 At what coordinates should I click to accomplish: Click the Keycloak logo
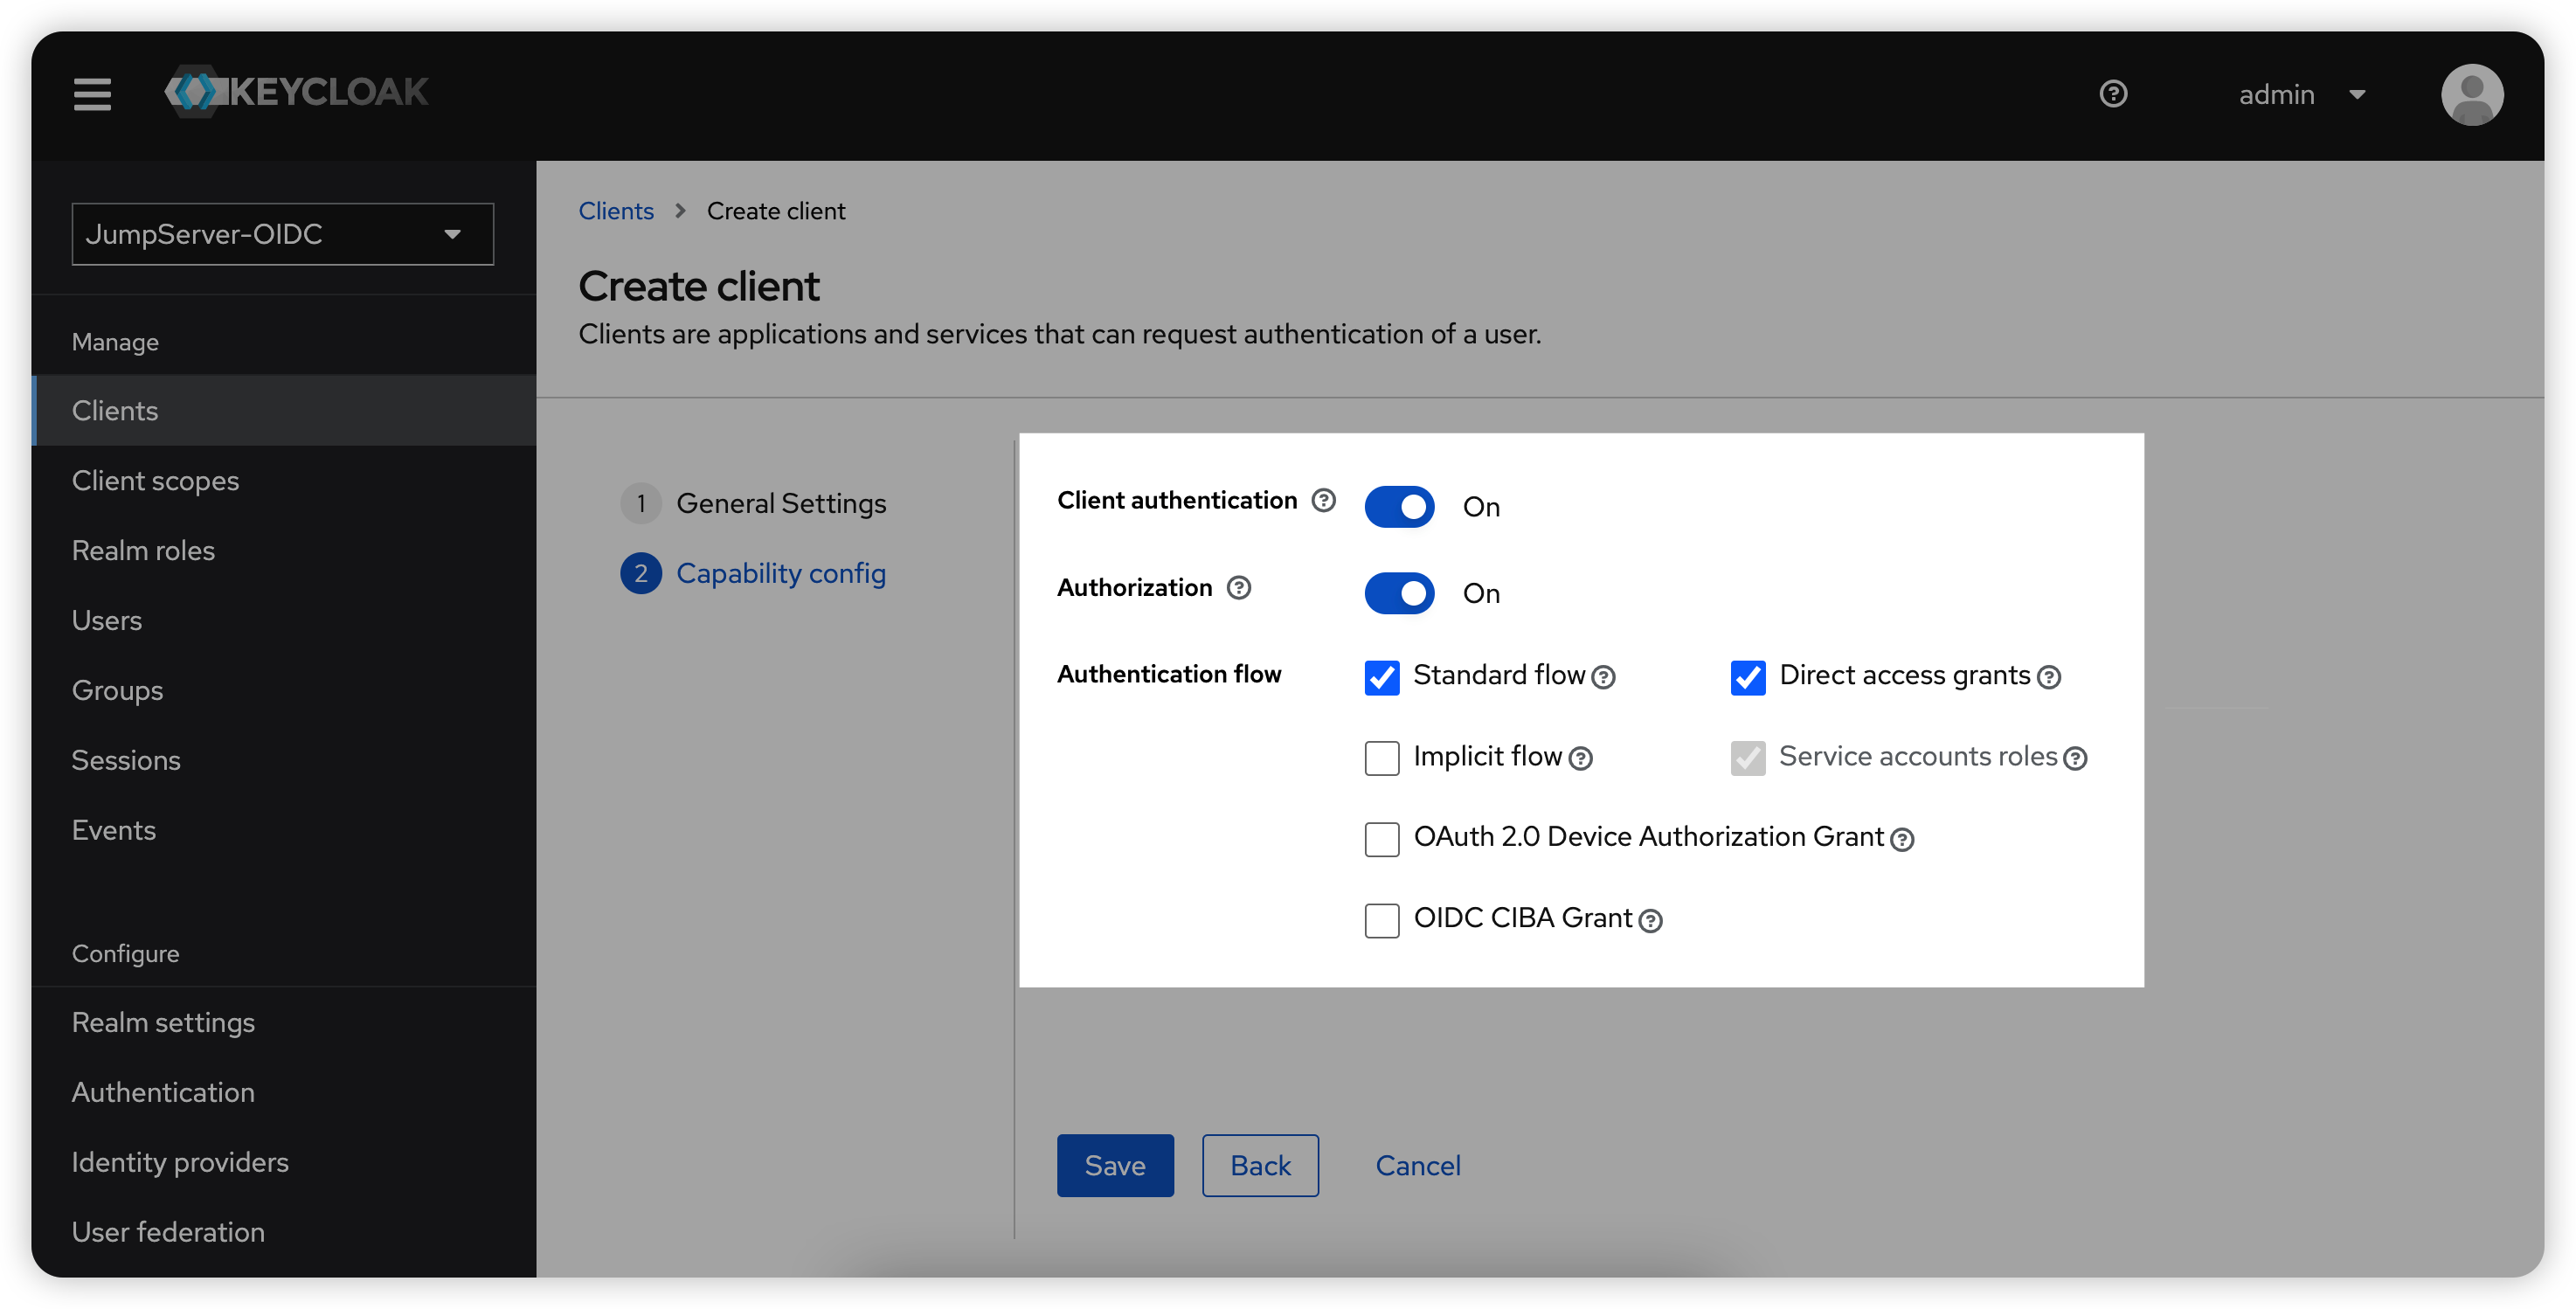click(297, 92)
